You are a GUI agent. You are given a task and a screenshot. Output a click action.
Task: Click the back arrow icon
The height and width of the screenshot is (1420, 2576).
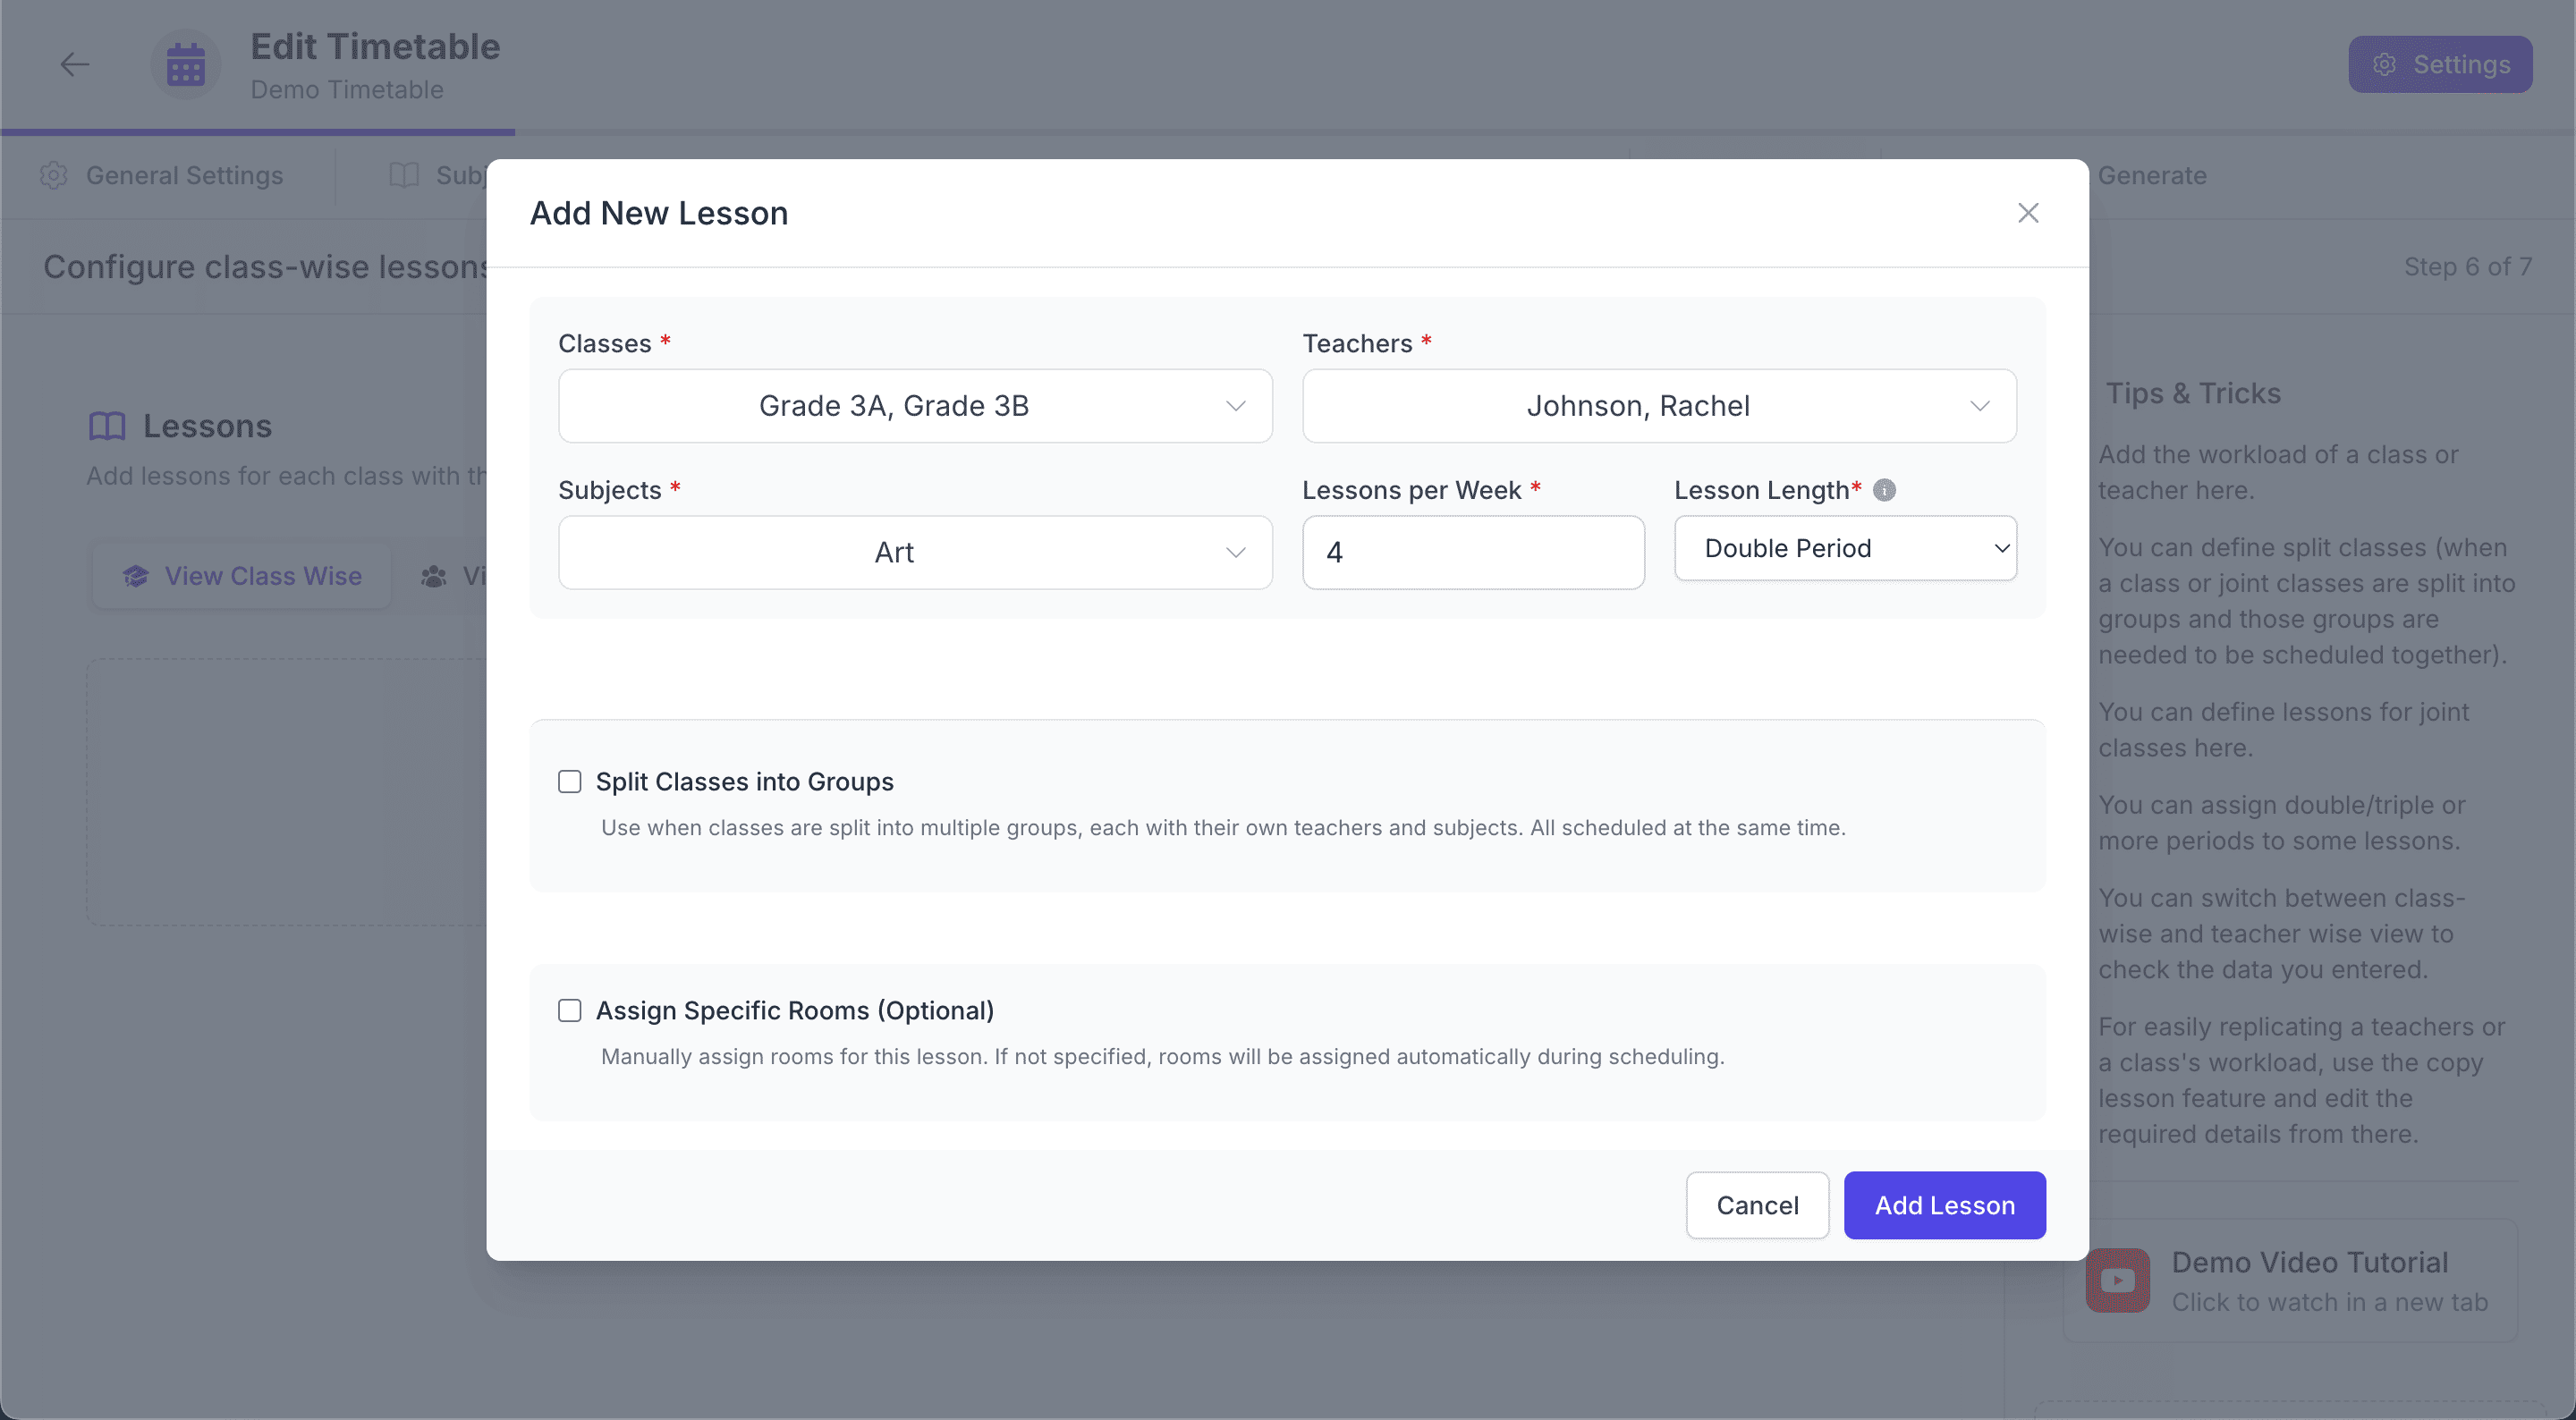74,65
